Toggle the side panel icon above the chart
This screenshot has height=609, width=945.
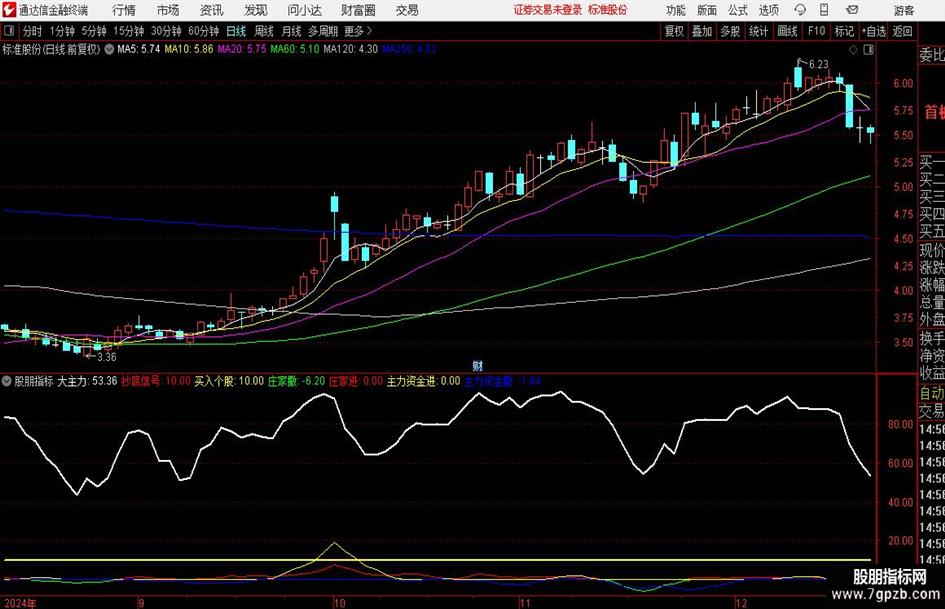868,50
